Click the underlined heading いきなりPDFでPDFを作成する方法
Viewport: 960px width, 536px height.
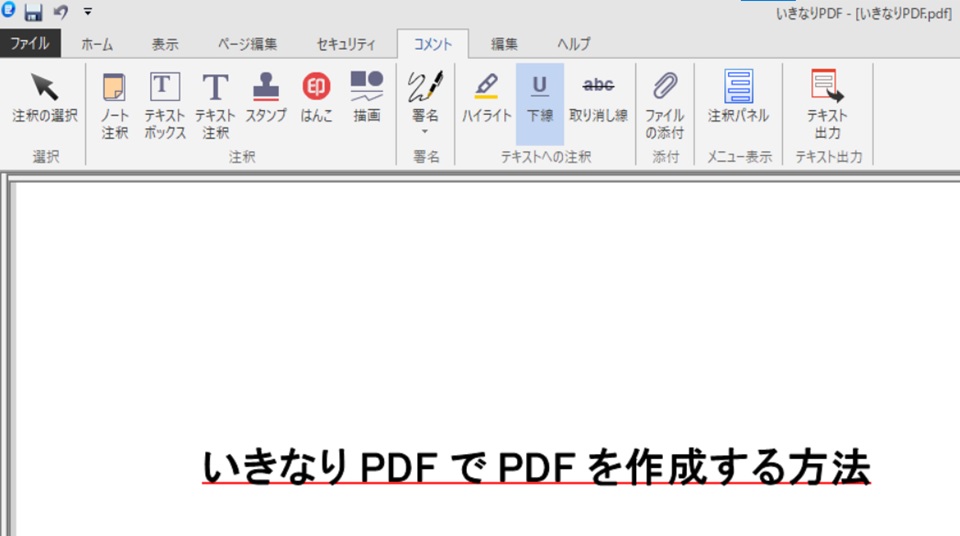coord(536,467)
